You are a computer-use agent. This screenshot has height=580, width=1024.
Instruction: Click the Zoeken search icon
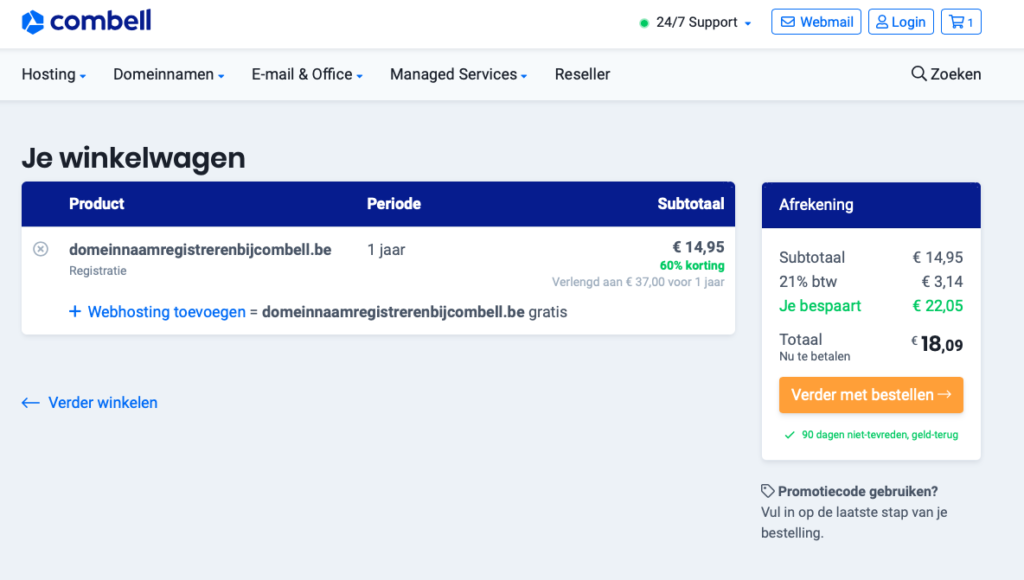918,74
